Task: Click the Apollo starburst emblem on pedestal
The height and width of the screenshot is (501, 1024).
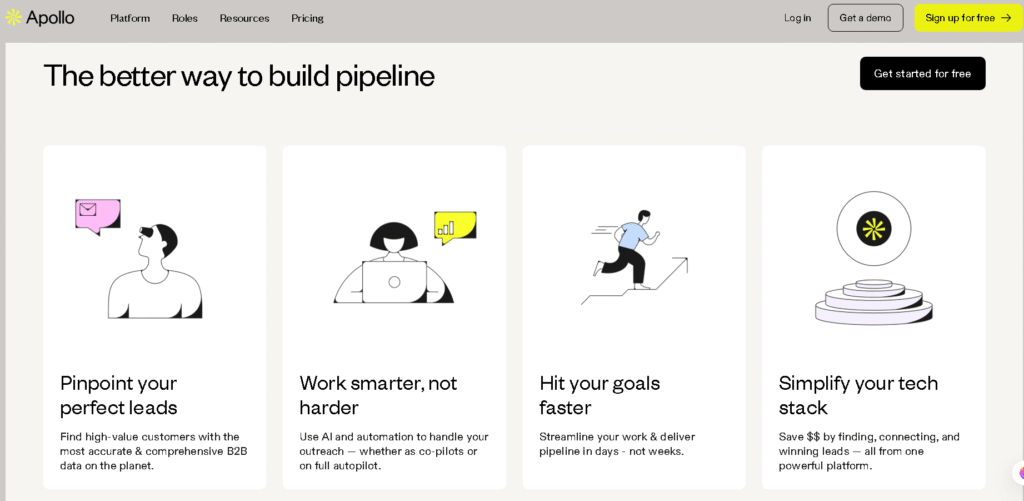Action: [x=873, y=229]
